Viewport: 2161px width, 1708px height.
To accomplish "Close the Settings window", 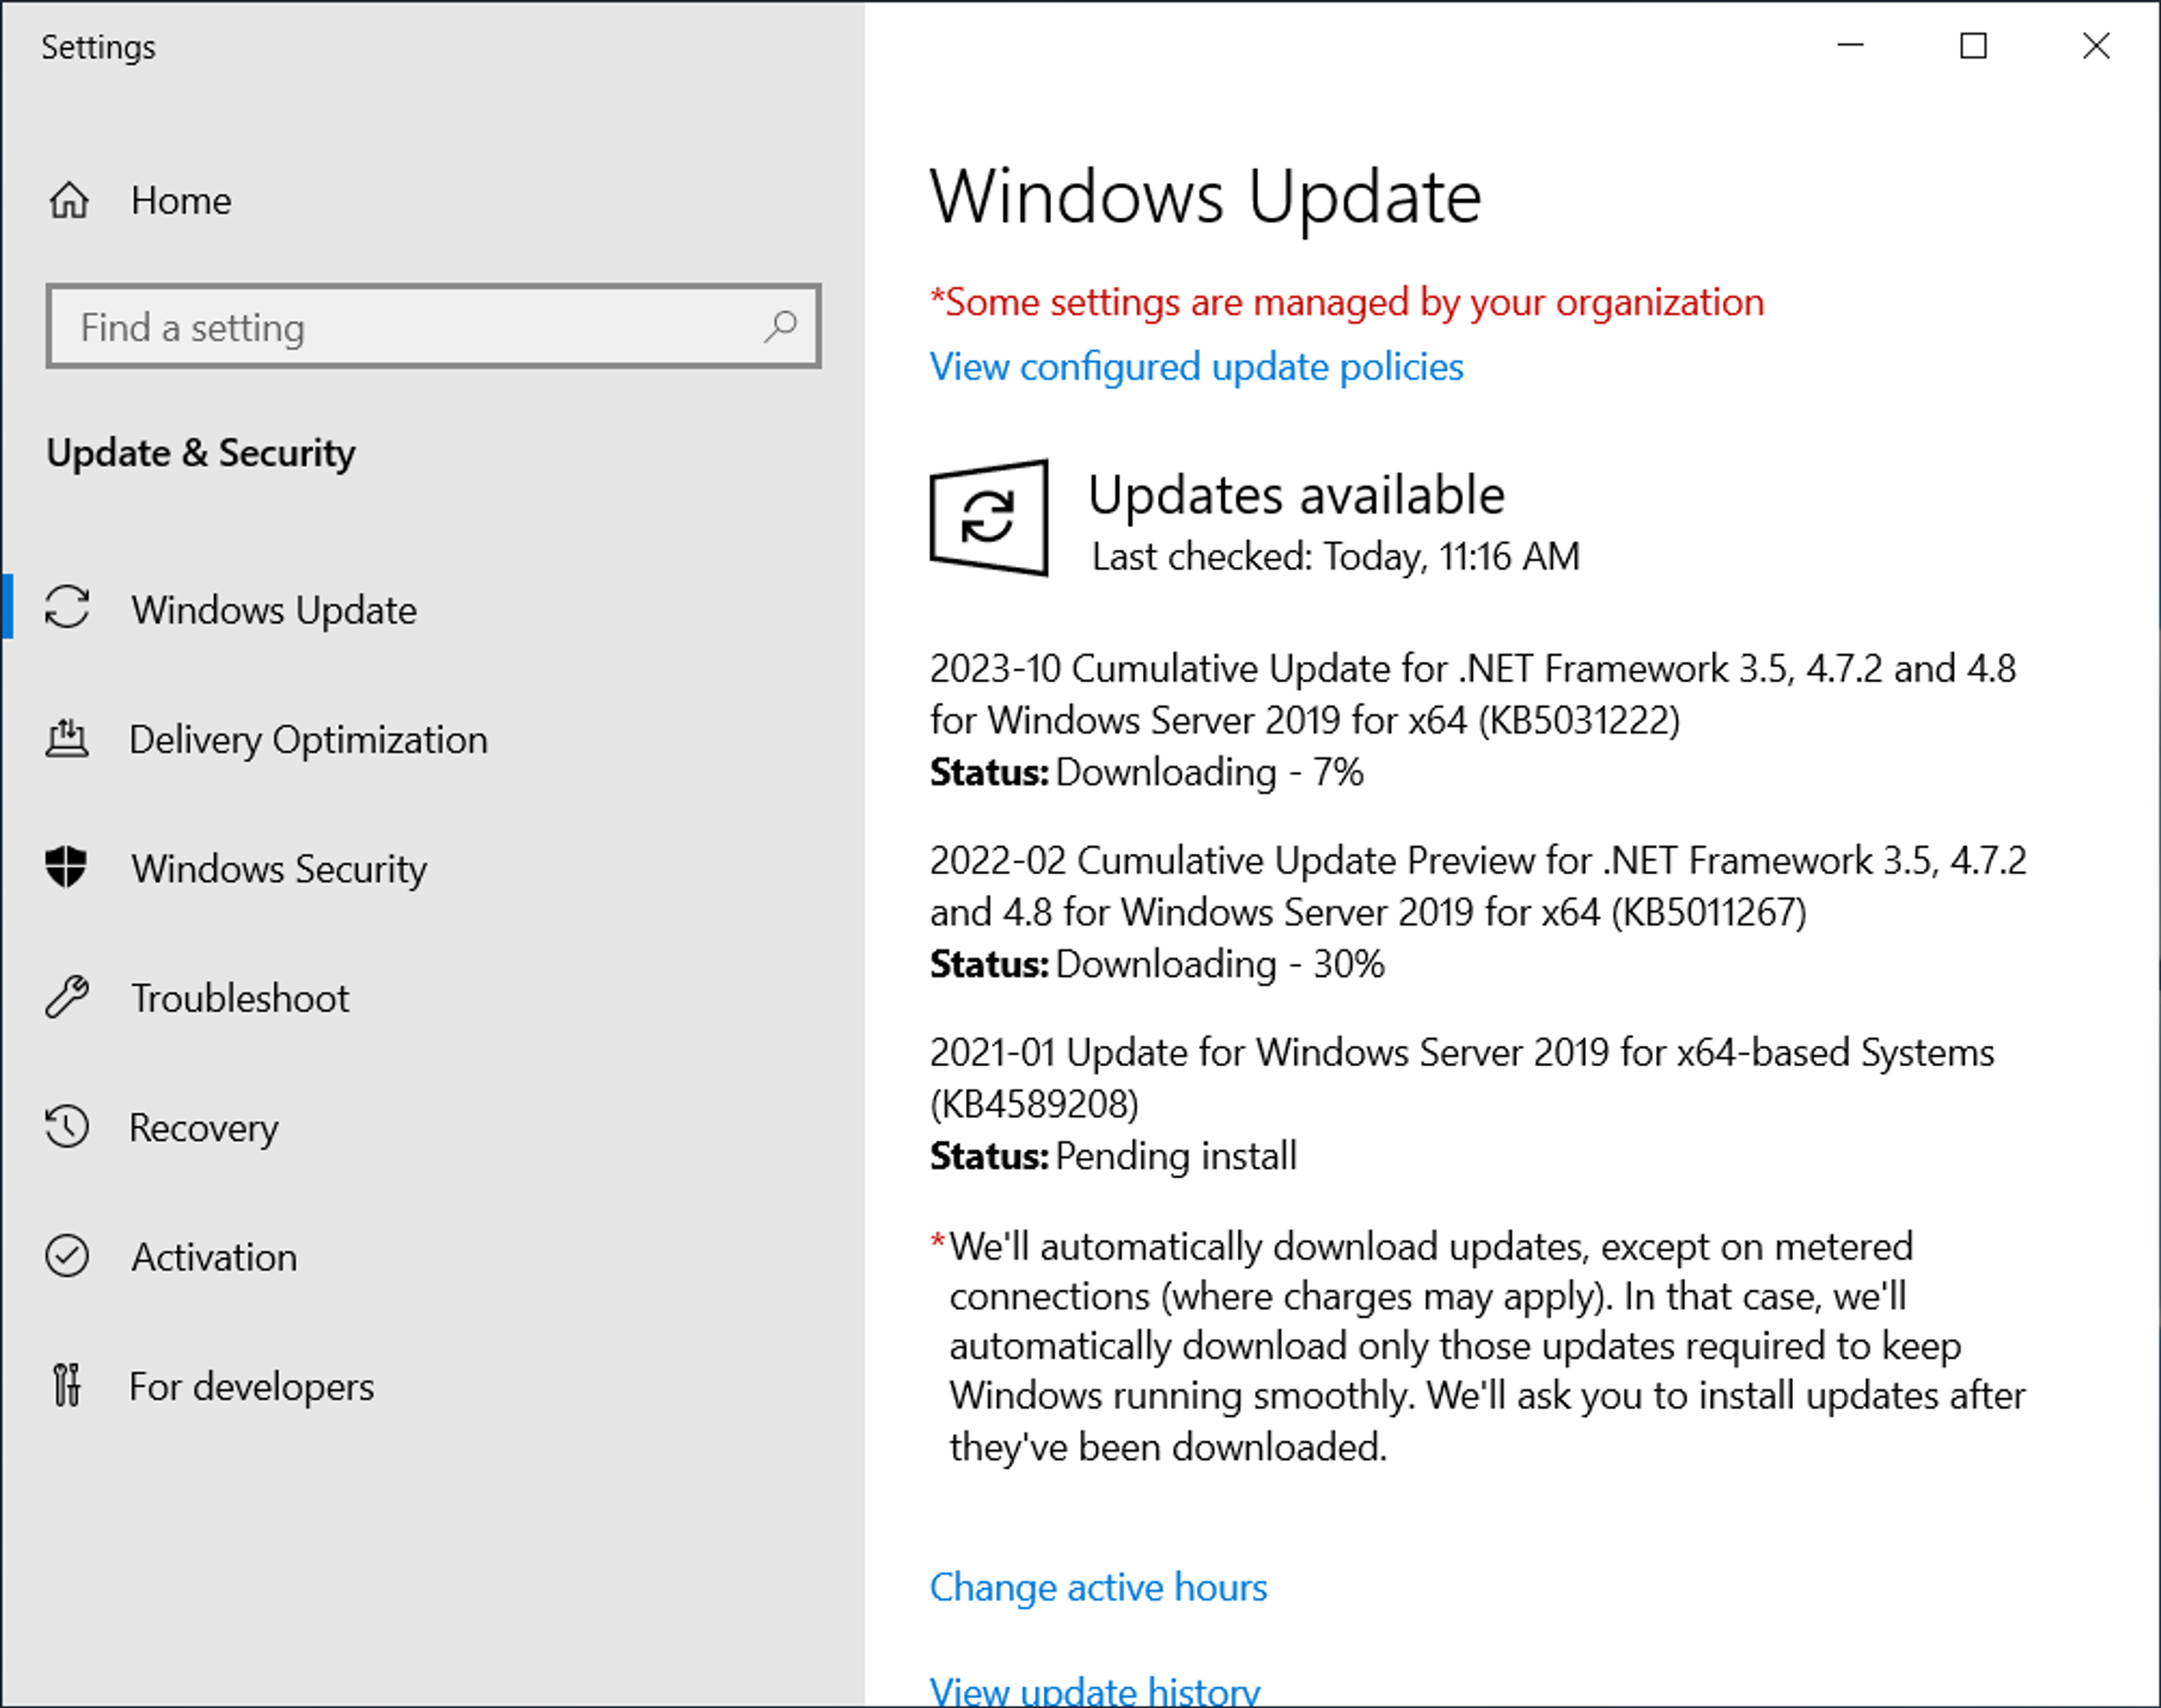I will pyautogui.click(x=2096, y=46).
